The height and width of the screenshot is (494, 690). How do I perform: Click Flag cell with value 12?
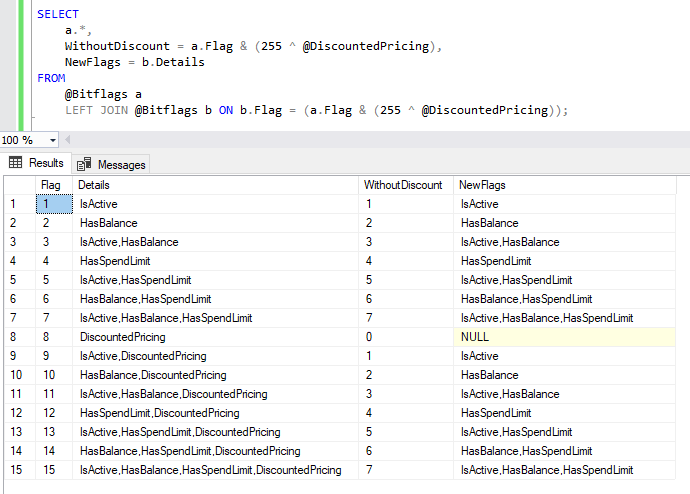tap(54, 413)
